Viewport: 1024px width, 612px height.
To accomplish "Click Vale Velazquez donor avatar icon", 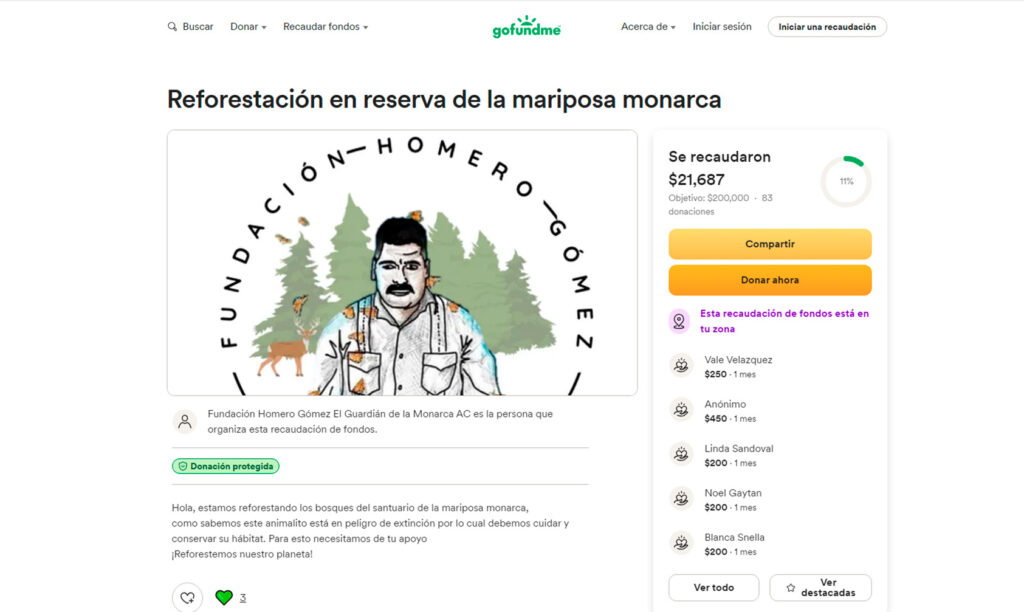I will point(681,366).
